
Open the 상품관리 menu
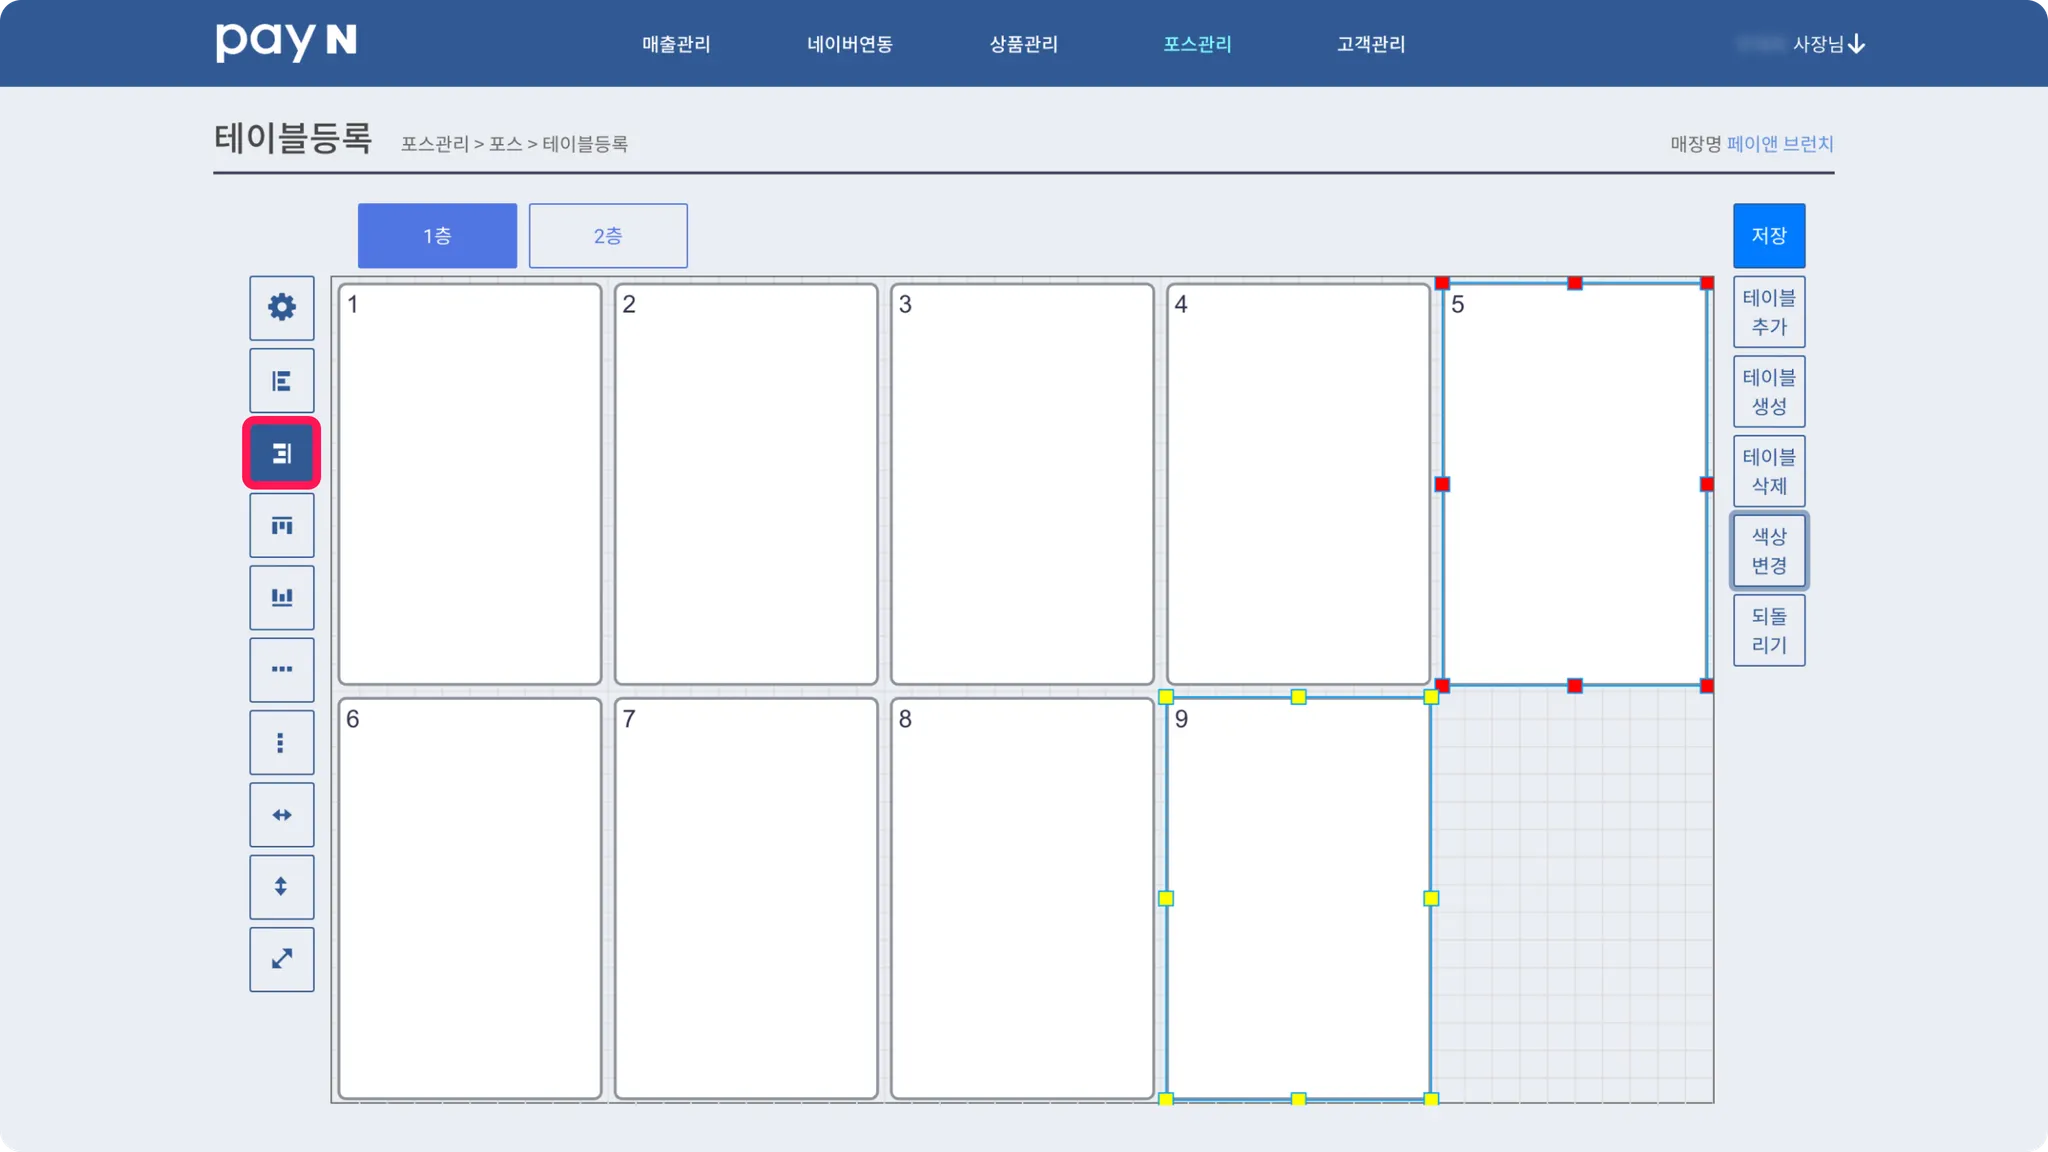point(1023,44)
